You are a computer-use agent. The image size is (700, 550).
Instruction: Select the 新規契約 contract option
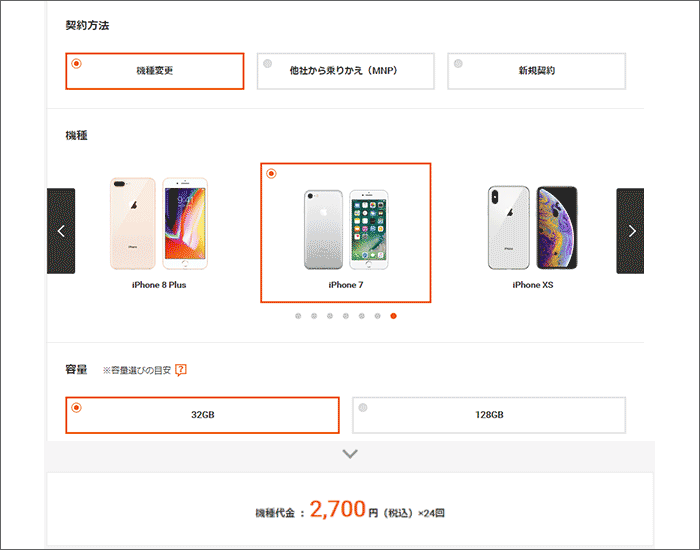537,71
